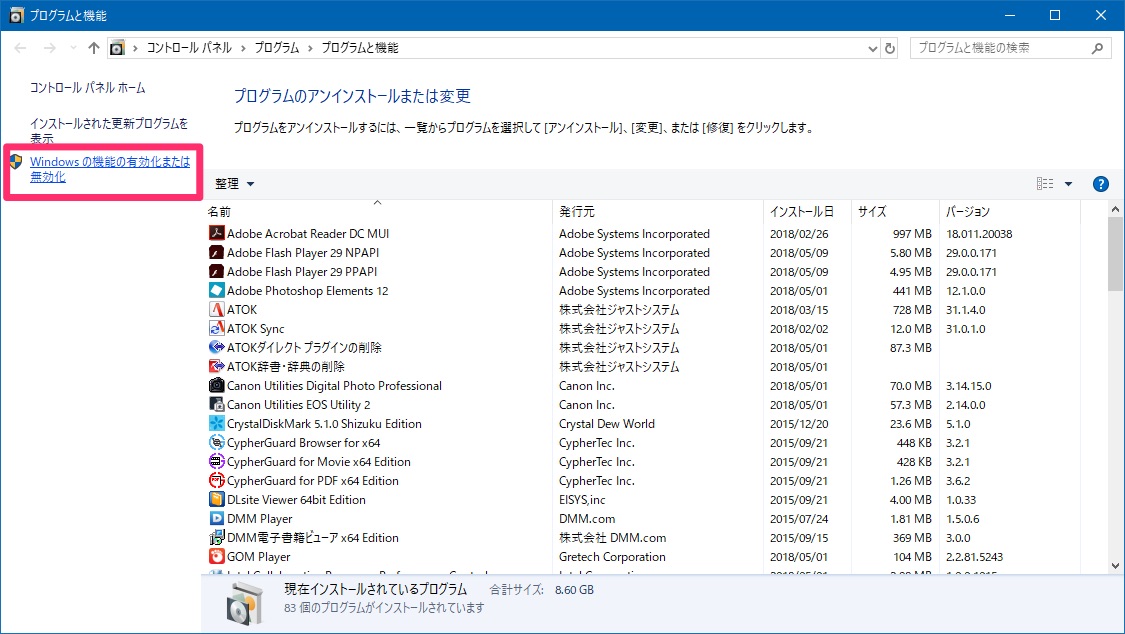
Task: Click the EISYS,inc publisher cell
Action: click(582, 499)
